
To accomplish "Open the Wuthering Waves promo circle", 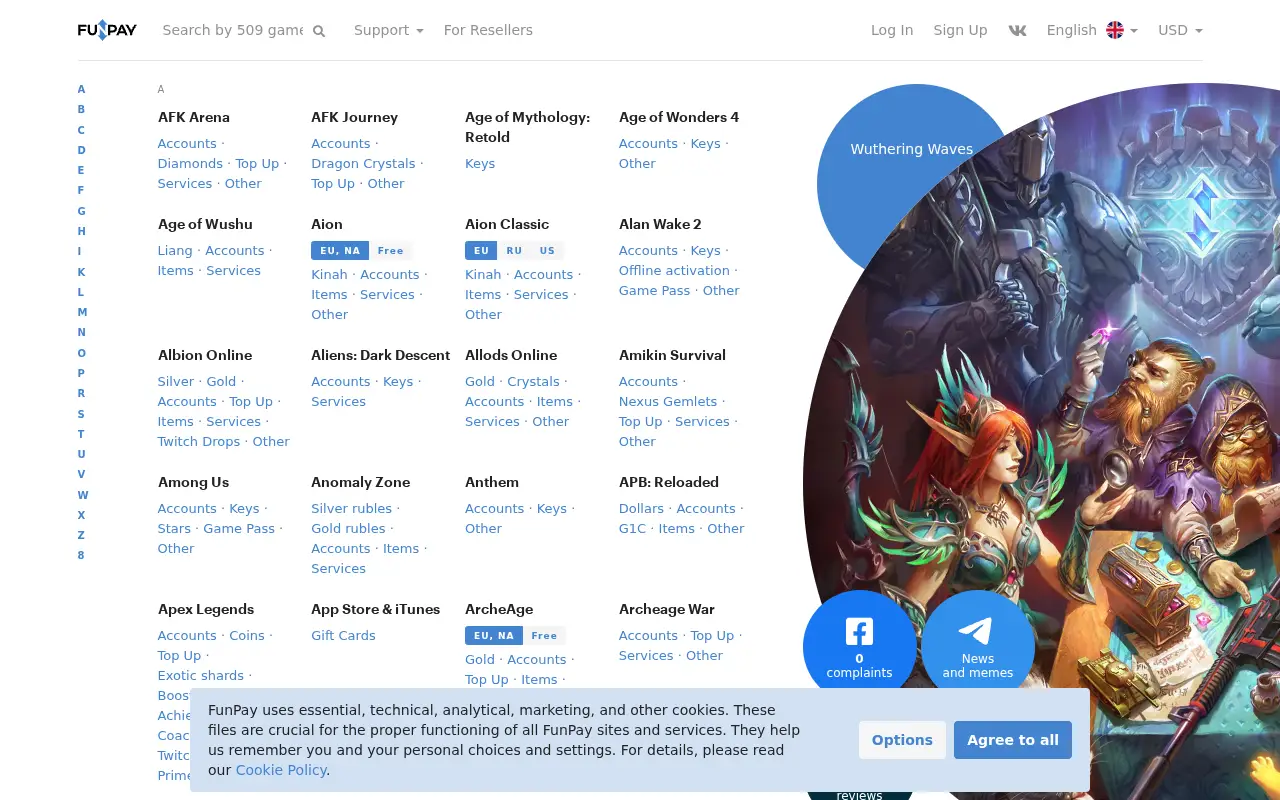I will (x=912, y=149).
